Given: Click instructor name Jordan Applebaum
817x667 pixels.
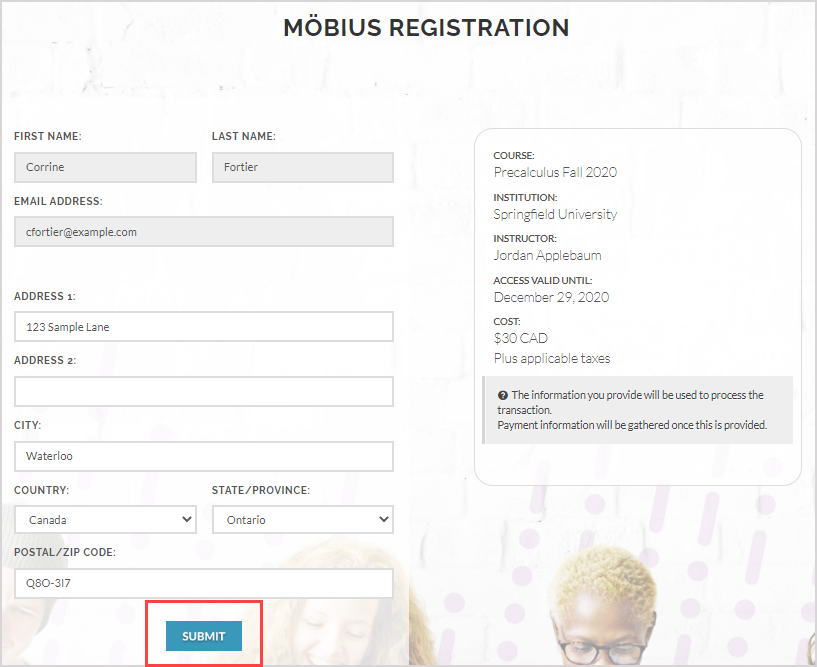Looking at the screenshot, I should pos(547,255).
